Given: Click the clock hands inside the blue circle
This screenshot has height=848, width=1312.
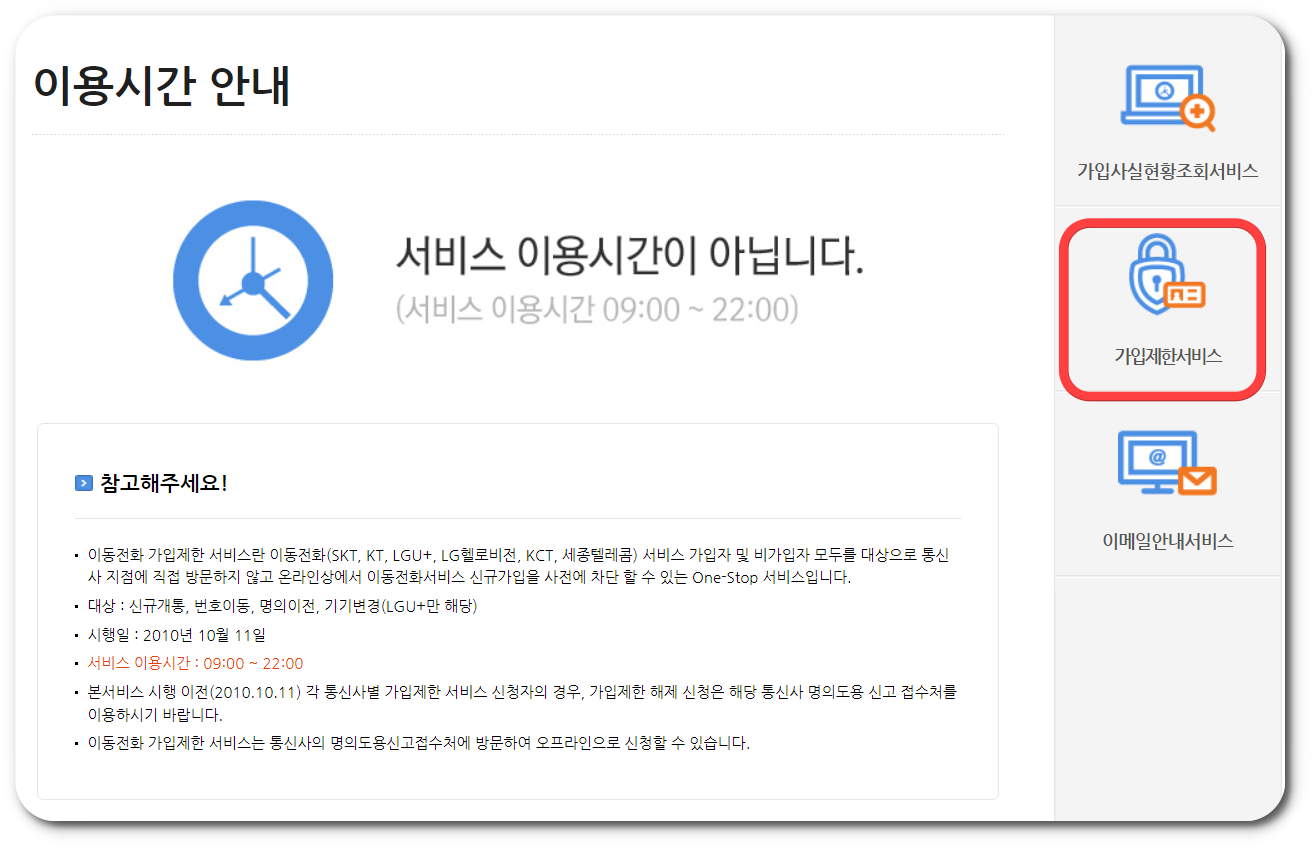Looking at the screenshot, I should [255, 282].
